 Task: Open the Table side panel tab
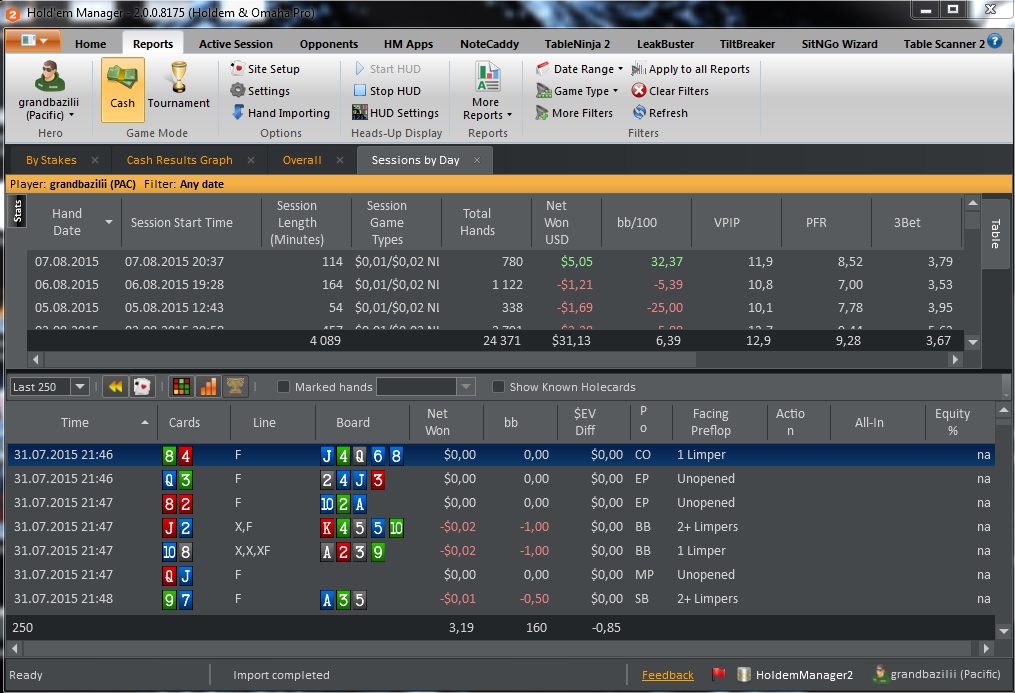(996, 234)
